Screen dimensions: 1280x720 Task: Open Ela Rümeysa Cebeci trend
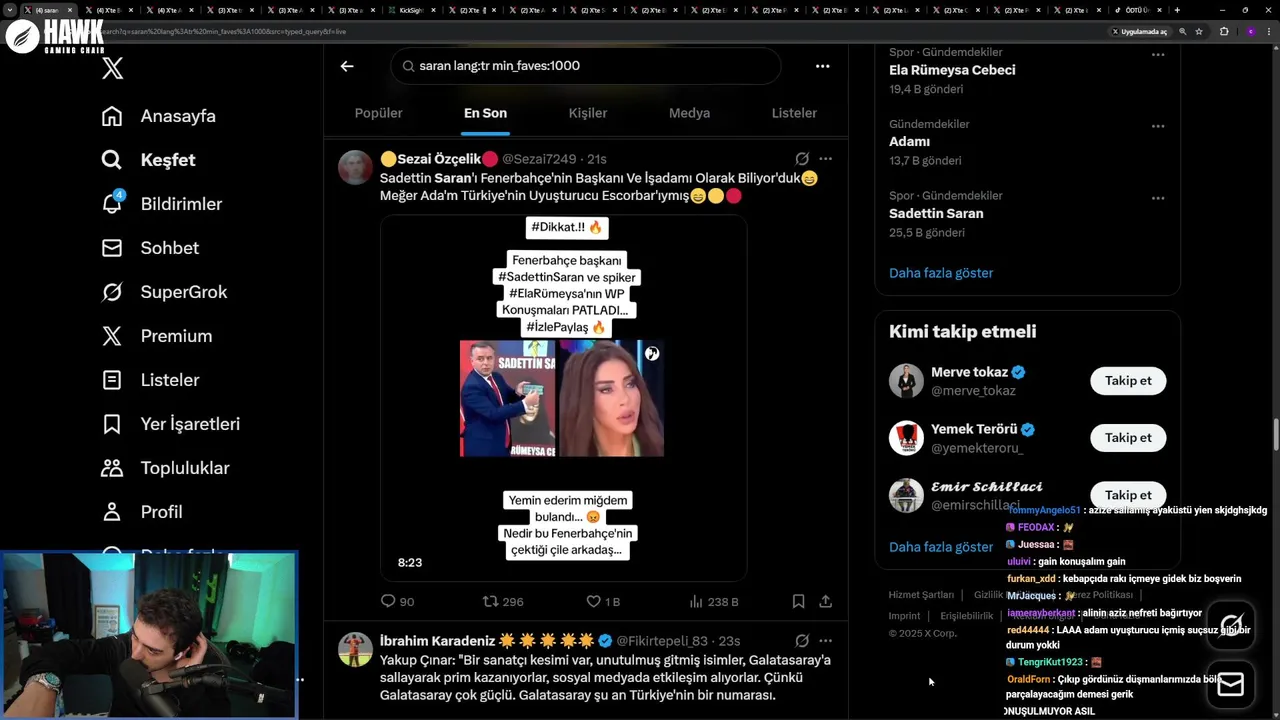[952, 70]
